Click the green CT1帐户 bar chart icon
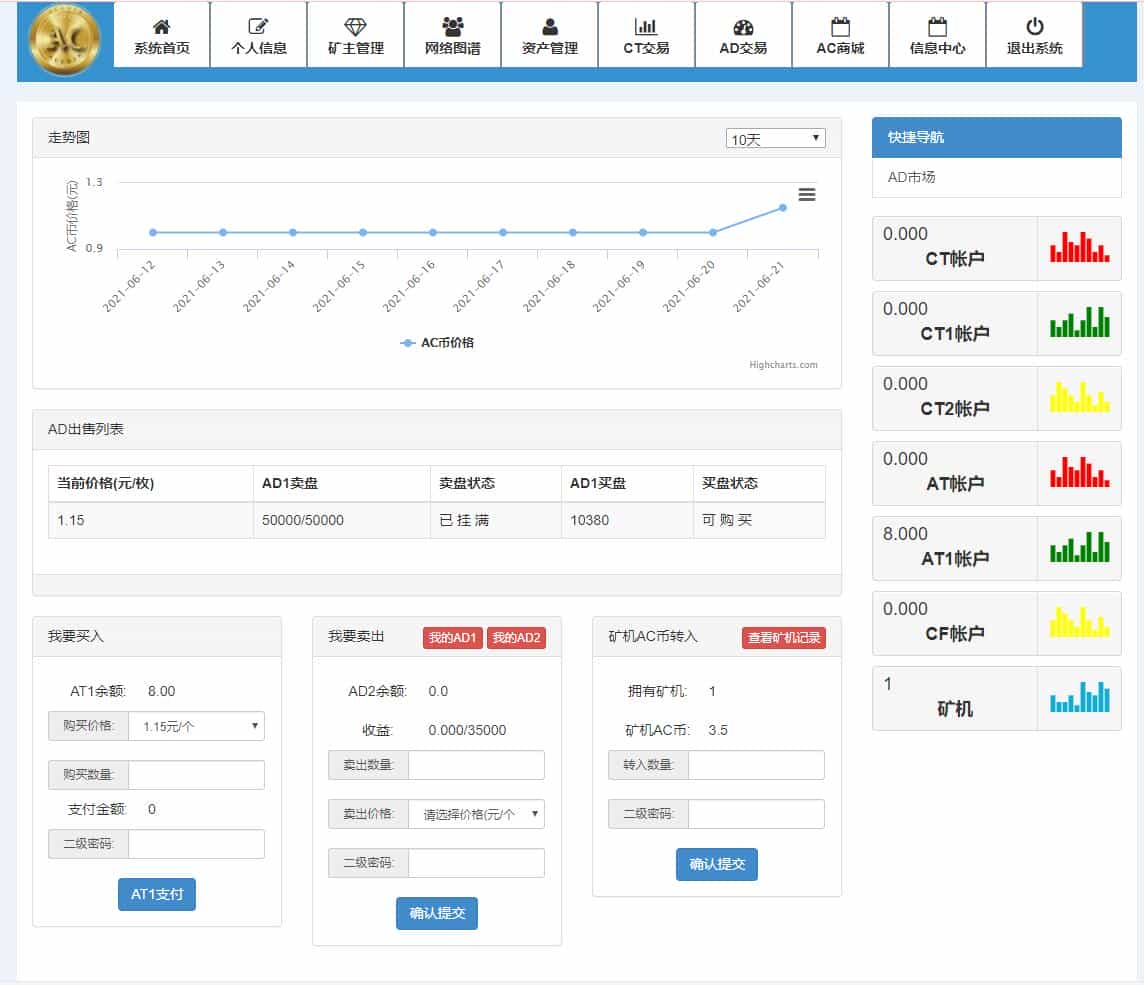The image size is (1144, 985). (x=1079, y=323)
